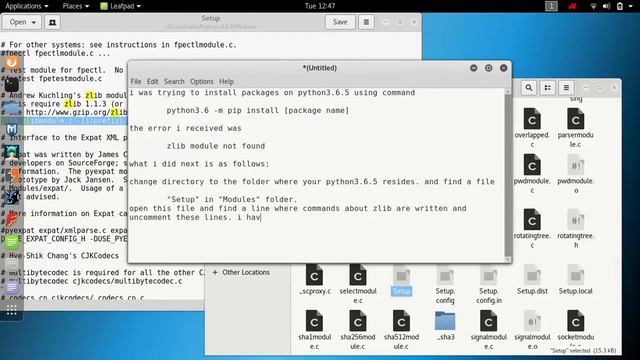The height and width of the screenshot is (360, 640).
Task: Save the Setup file in editor
Action: click(x=340, y=22)
